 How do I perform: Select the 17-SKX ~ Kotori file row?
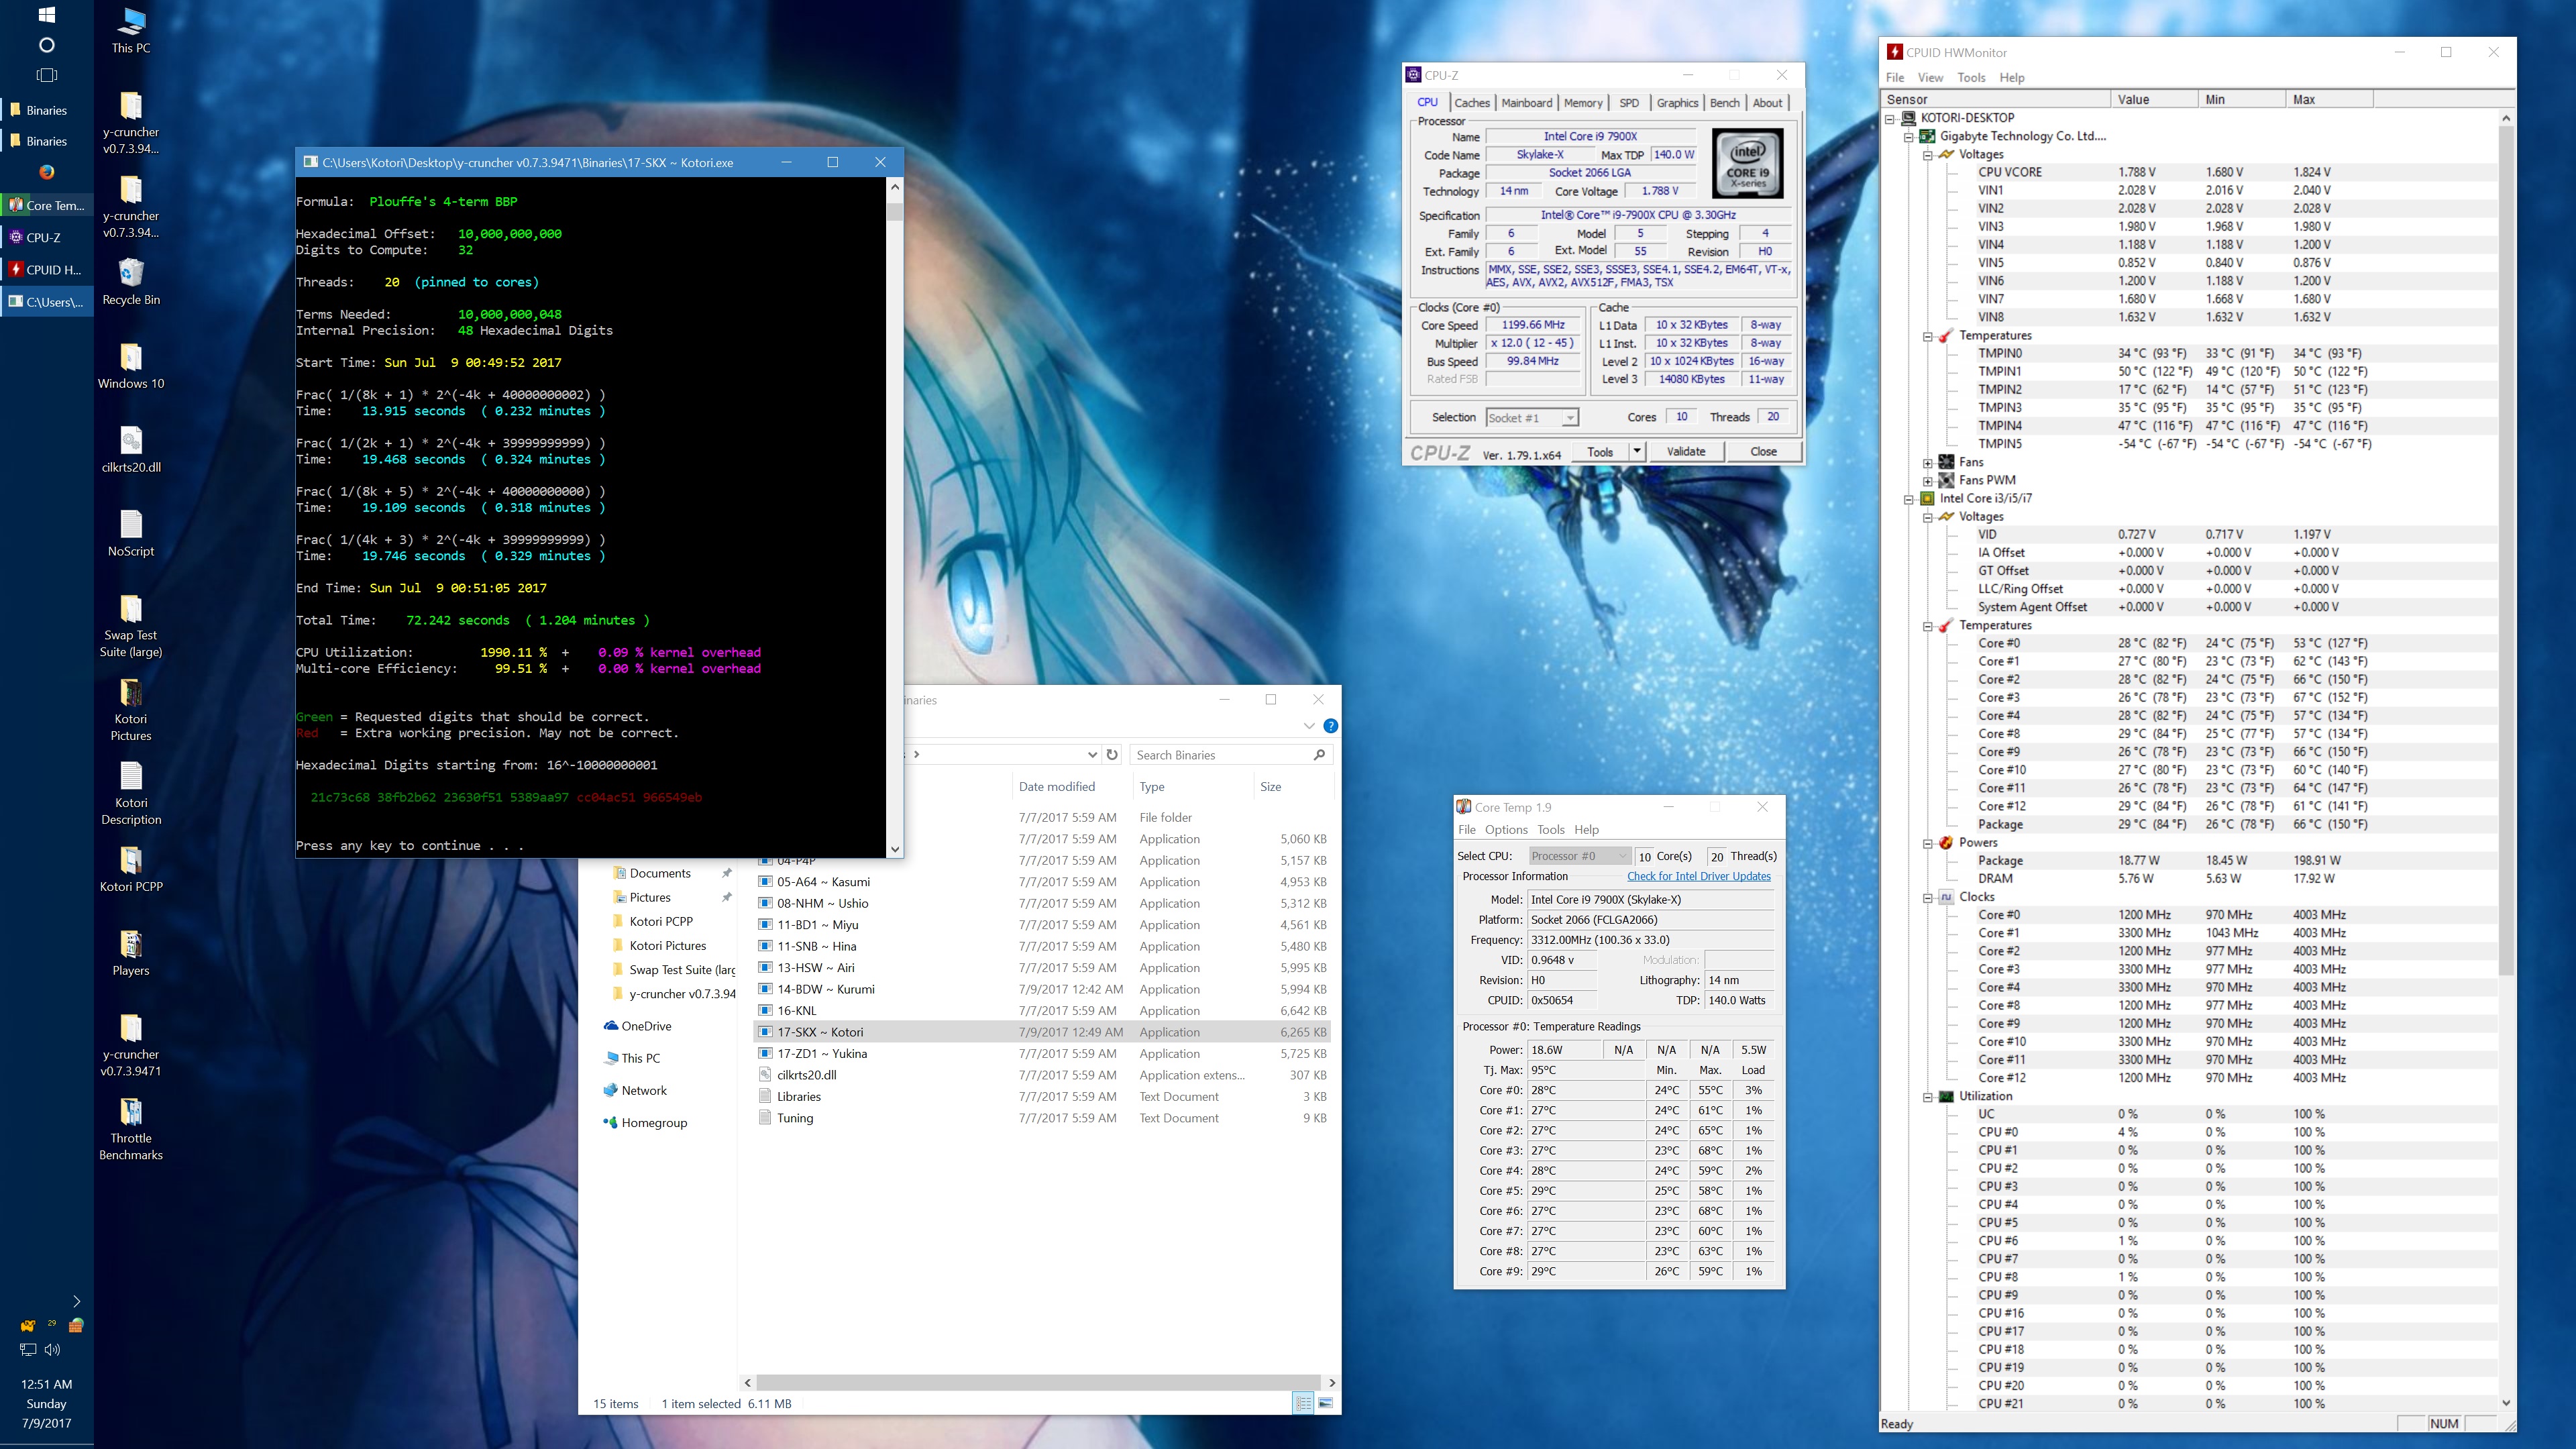(820, 1032)
